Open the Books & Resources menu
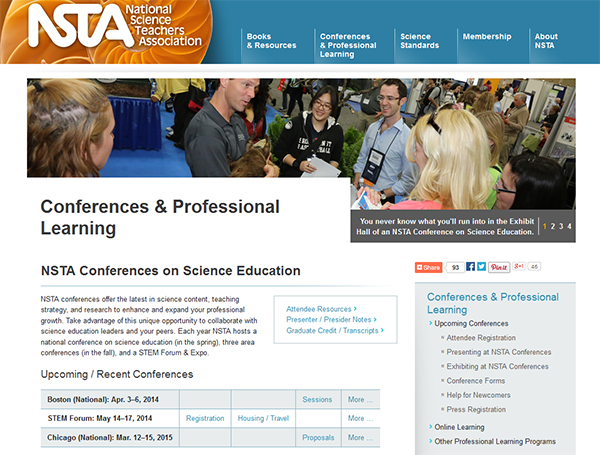This screenshot has width=600, height=455. coord(271,41)
